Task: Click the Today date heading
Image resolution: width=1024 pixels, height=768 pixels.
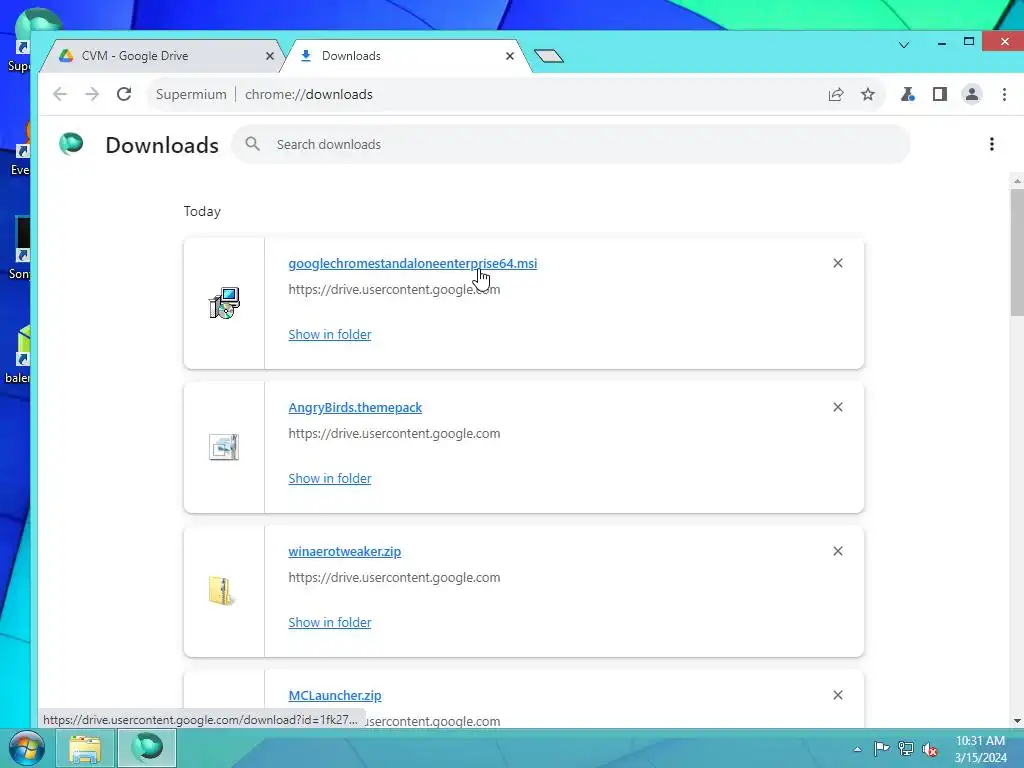Action: 202,212
